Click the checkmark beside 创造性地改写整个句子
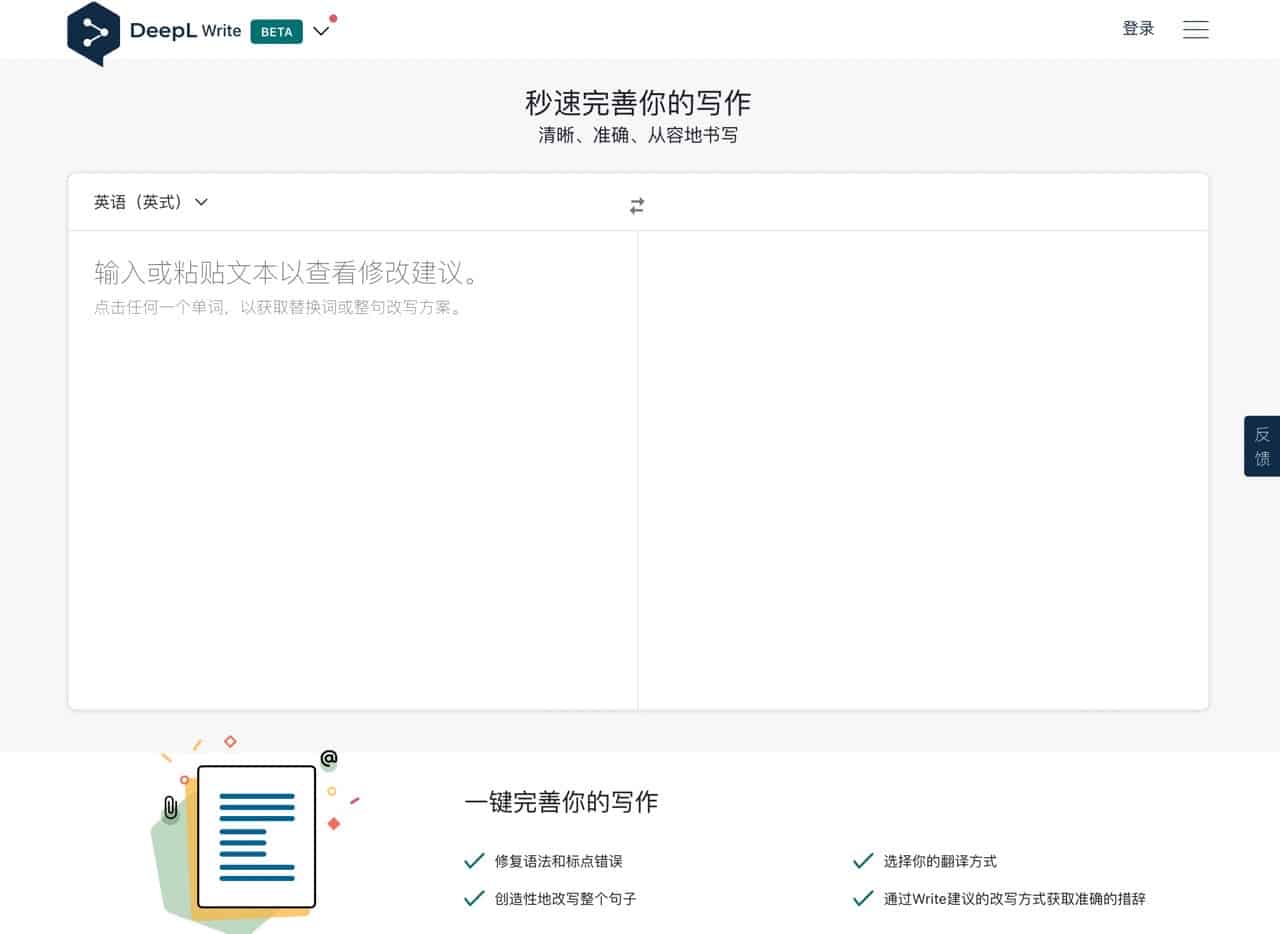Viewport: 1280px width, 934px height. click(x=473, y=898)
